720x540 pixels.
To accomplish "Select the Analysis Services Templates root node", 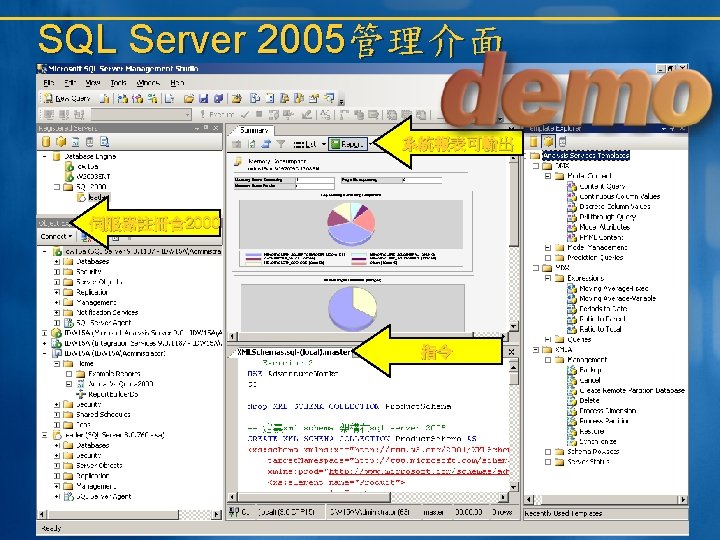I will pyautogui.click(x=585, y=155).
